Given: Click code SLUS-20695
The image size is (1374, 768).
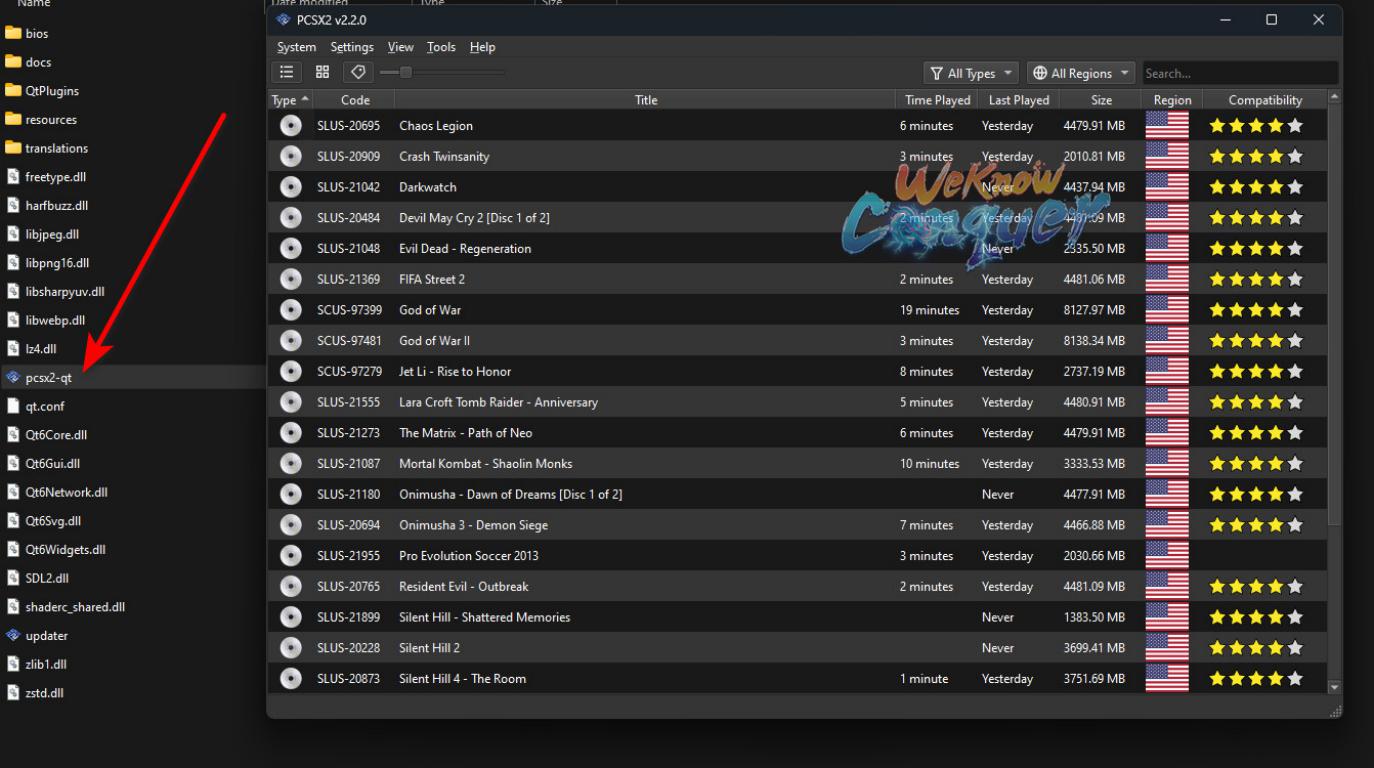Looking at the screenshot, I should point(349,126).
